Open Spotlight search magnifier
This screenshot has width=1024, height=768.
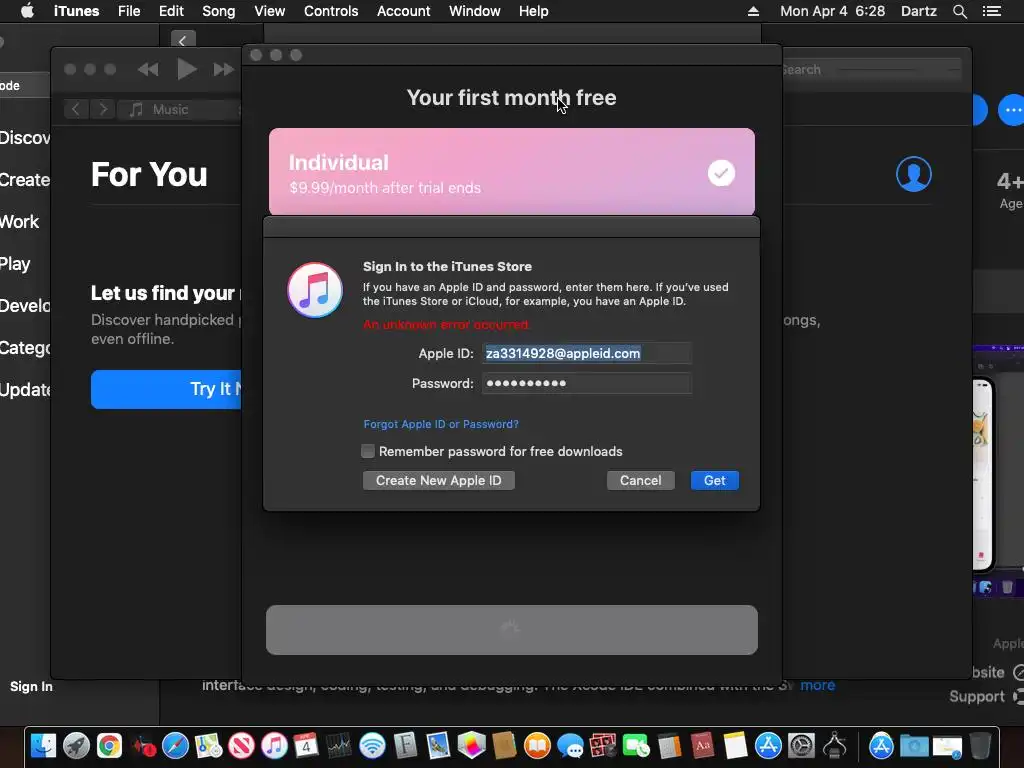[959, 11]
